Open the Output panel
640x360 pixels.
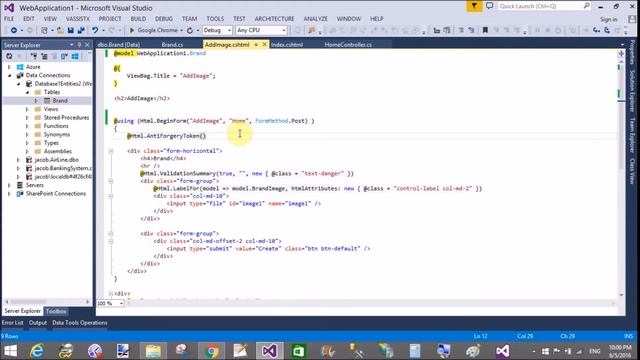coord(38,322)
